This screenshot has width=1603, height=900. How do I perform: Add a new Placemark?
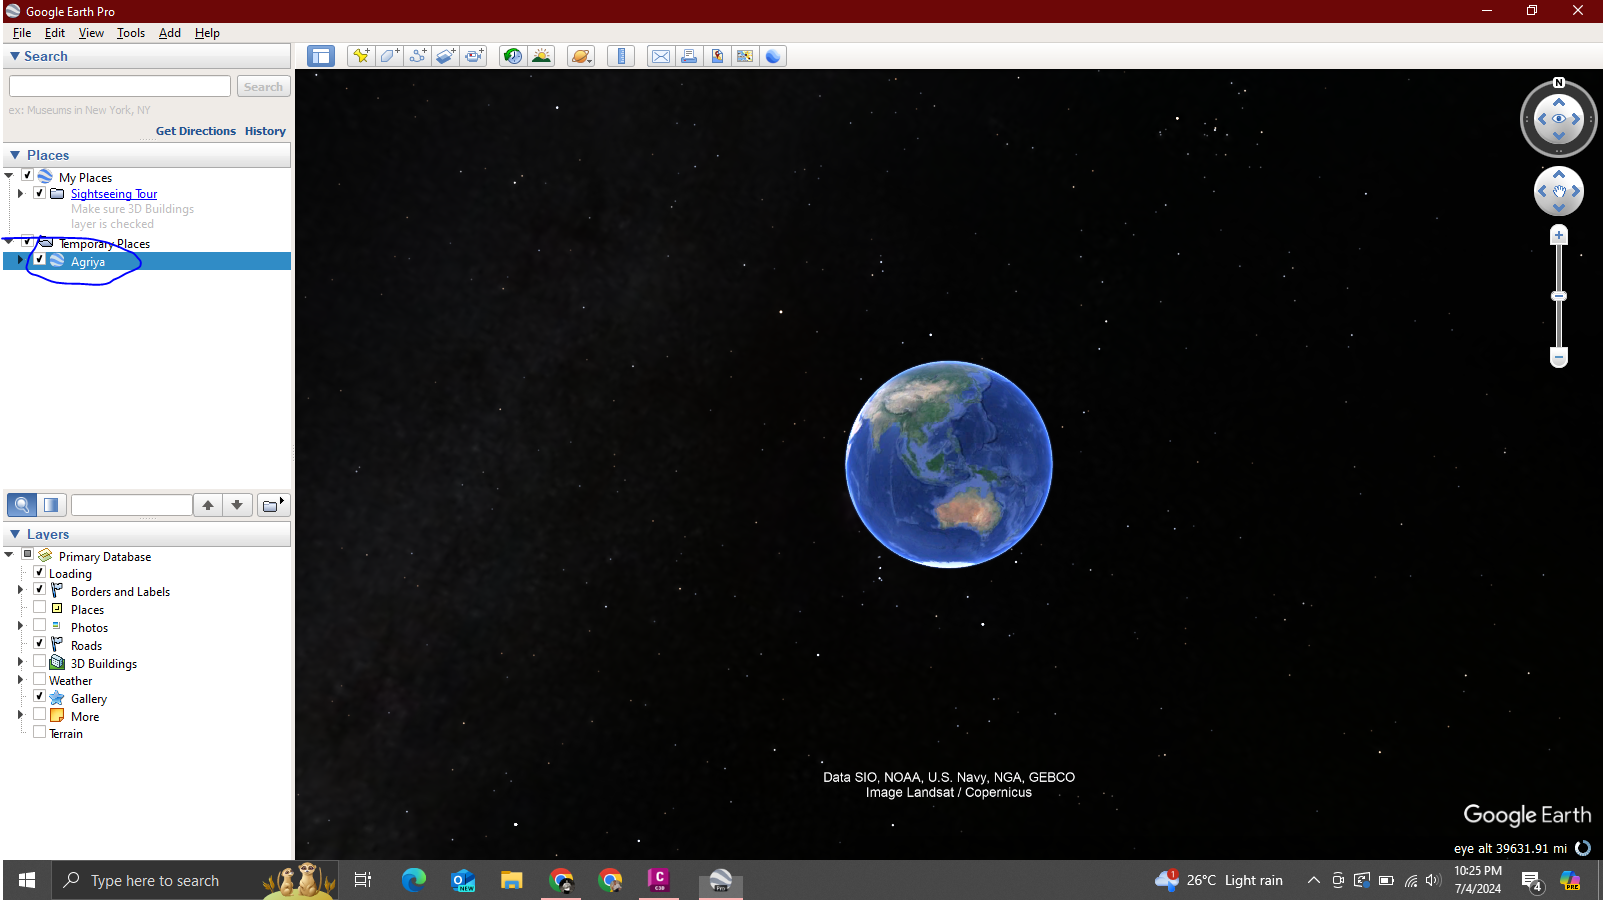pyautogui.click(x=361, y=56)
